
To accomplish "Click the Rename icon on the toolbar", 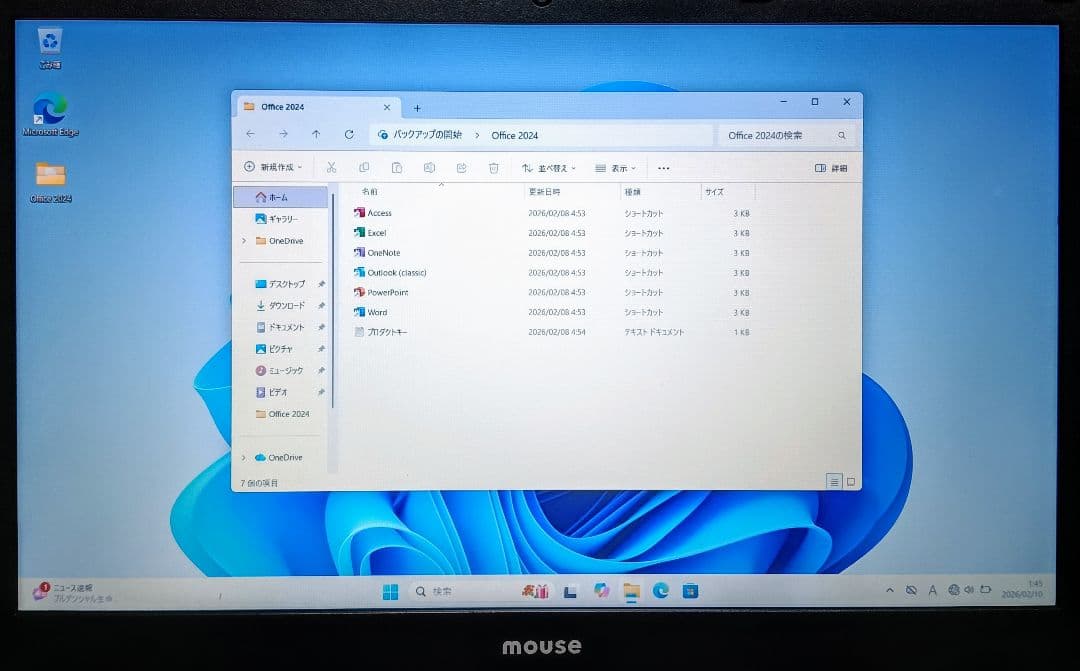I will [430, 168].
